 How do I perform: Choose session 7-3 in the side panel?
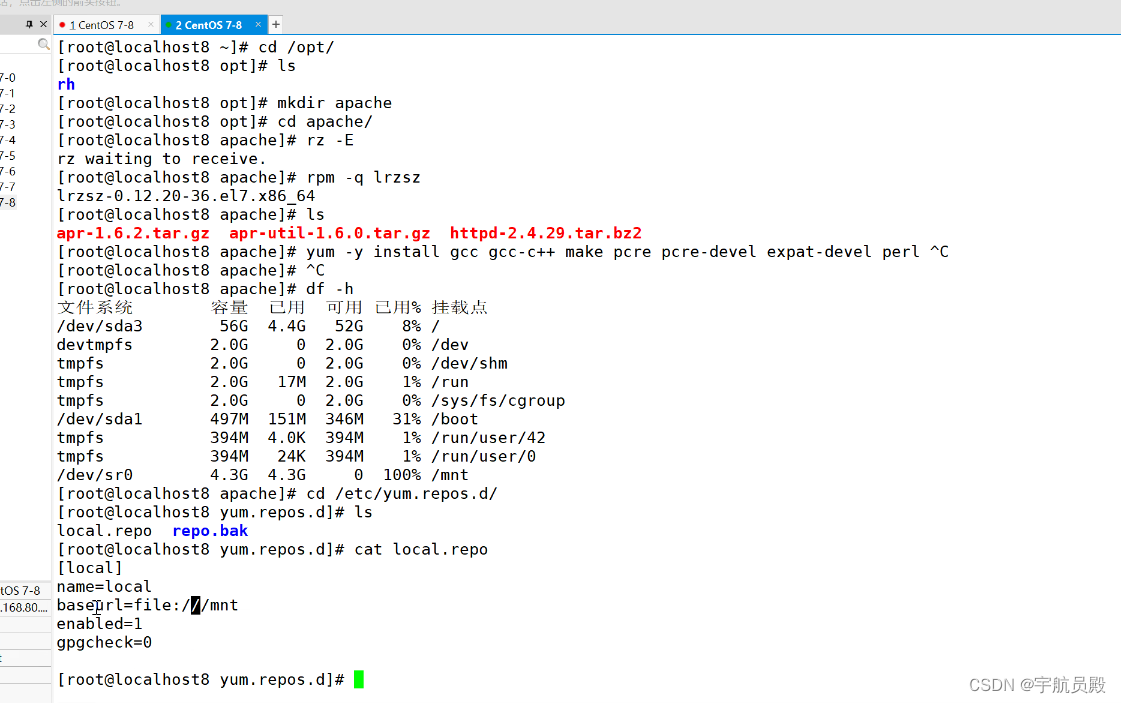pos(8,125)
